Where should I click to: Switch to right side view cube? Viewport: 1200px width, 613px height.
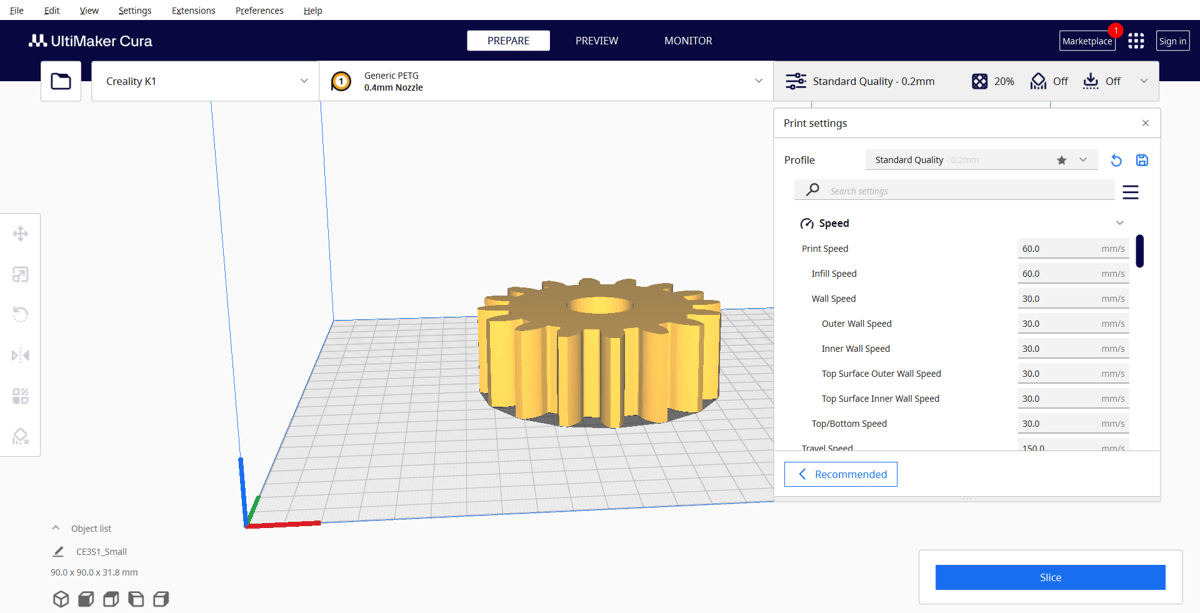tap(161, 599)
